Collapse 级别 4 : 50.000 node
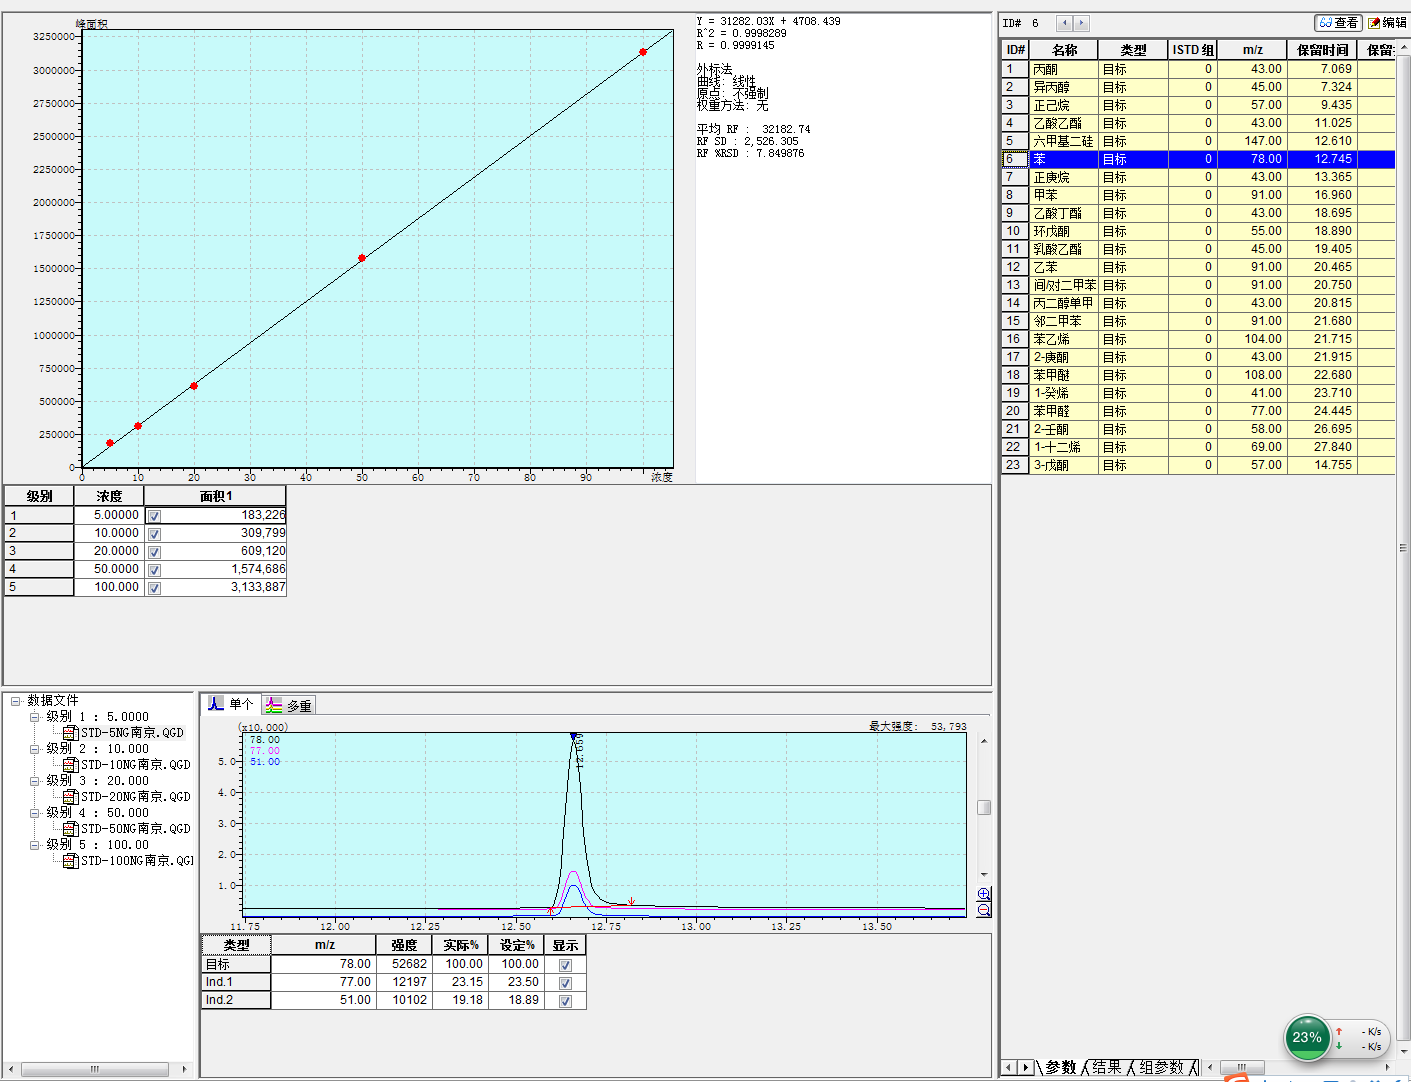This screenshot has width=1411, height=1082. coord(35,813)
